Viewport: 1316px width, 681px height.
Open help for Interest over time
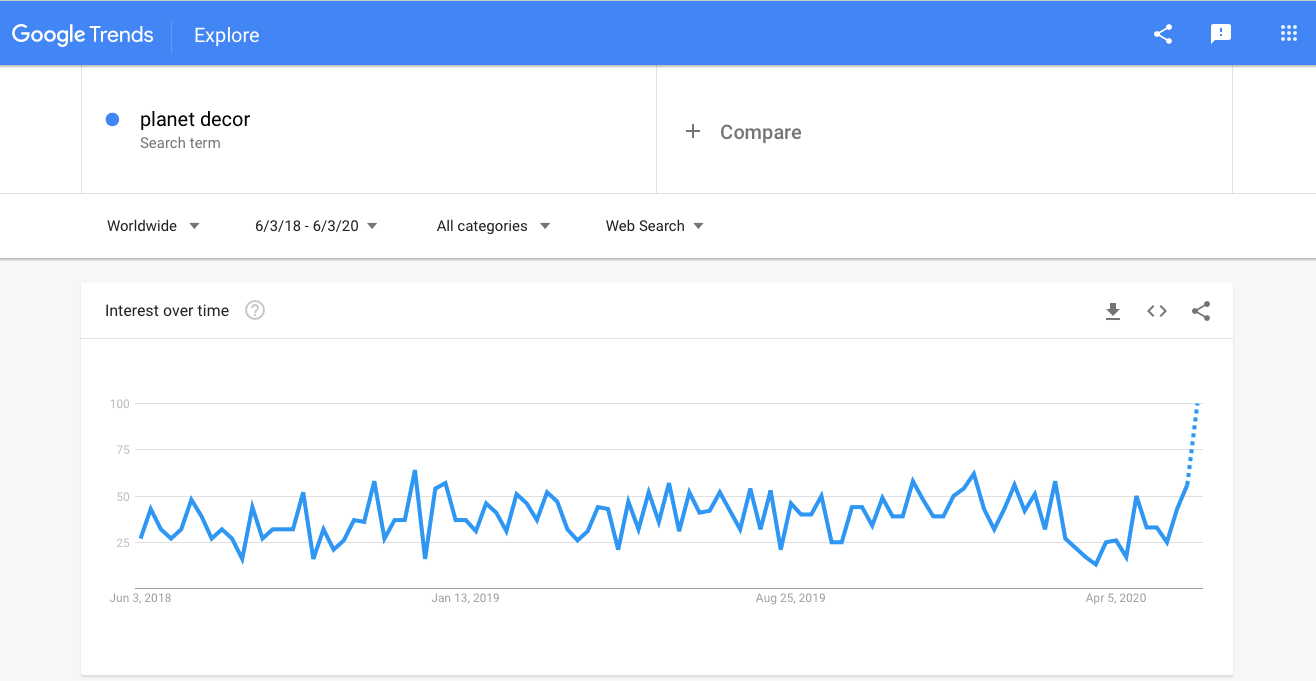pos(255,311)
